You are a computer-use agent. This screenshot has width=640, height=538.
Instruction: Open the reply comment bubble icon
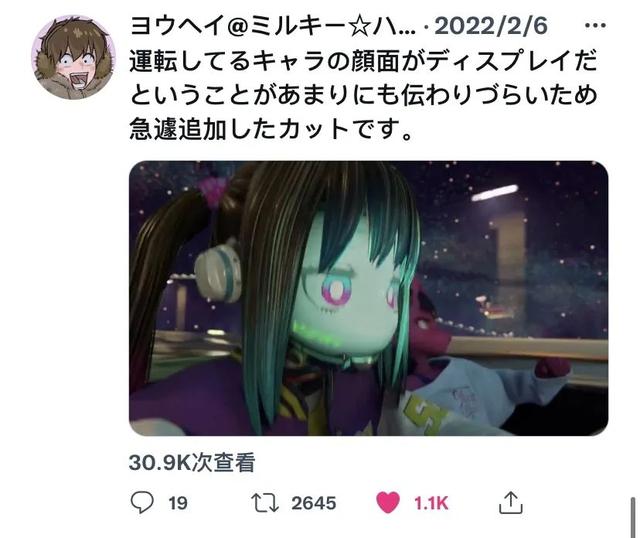click(x=142, y=502)
